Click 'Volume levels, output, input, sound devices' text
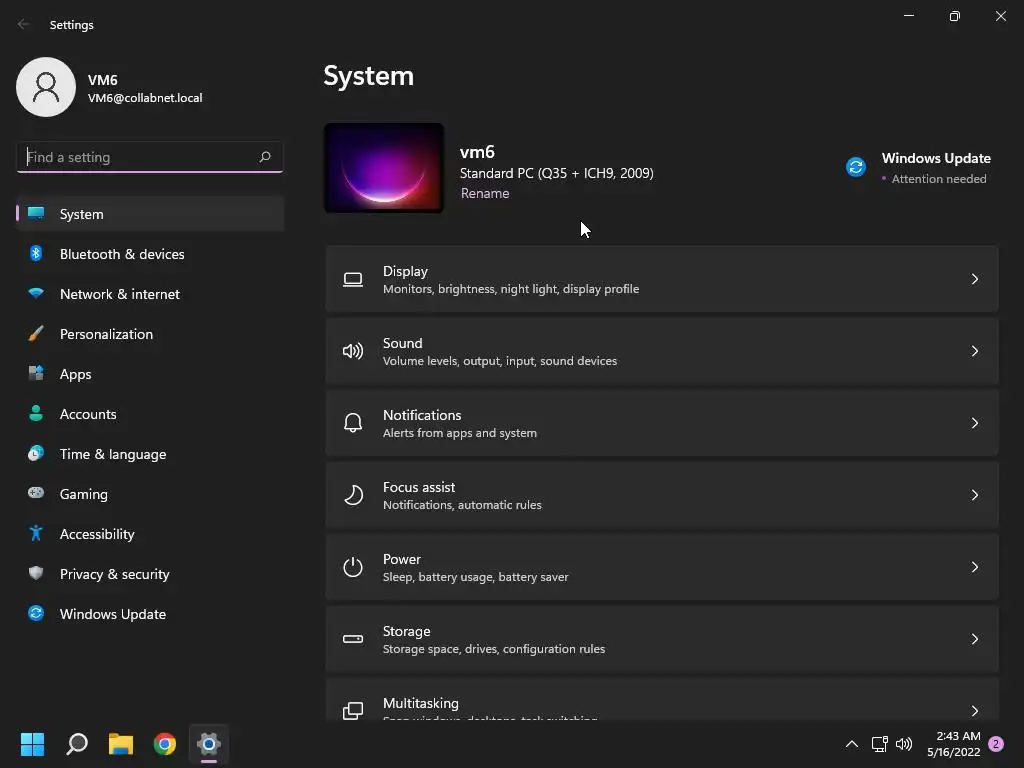The height and width of the screenshot is (768, 1024). click(500, 360)
